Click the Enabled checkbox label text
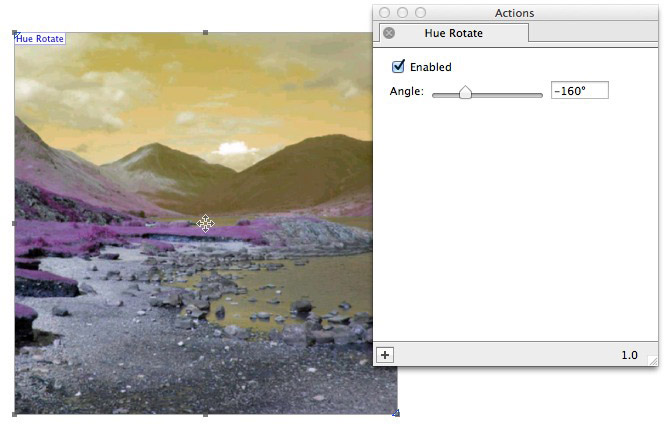The height and width of the screenshot is (424, 664). pos(431,67)
